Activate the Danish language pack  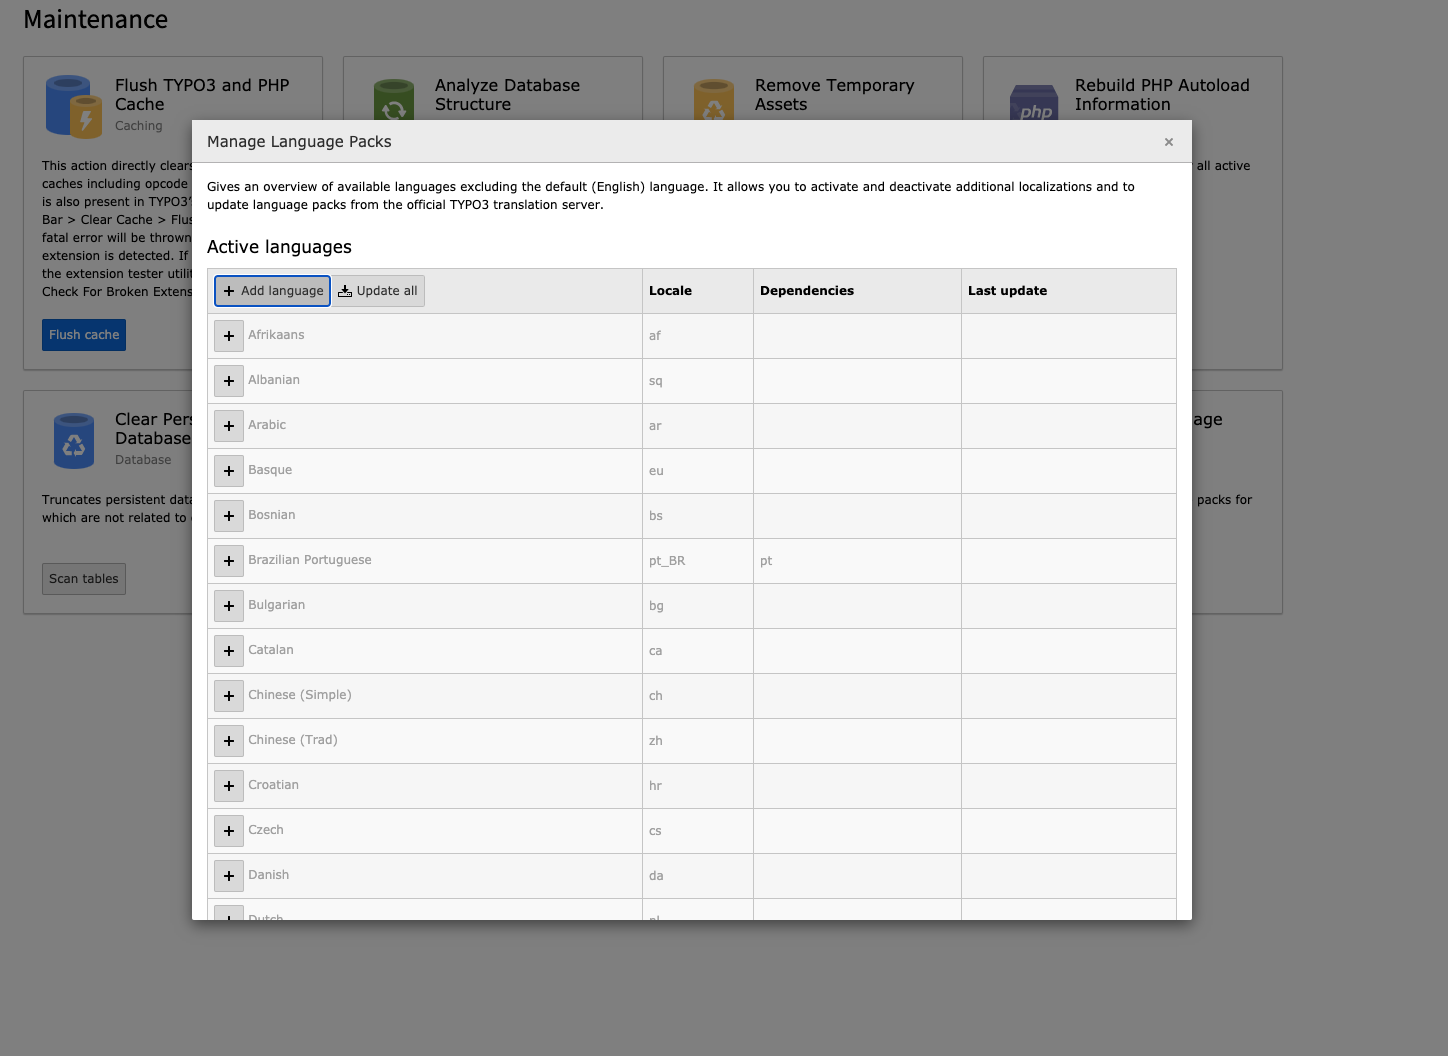tap(228, 875)
